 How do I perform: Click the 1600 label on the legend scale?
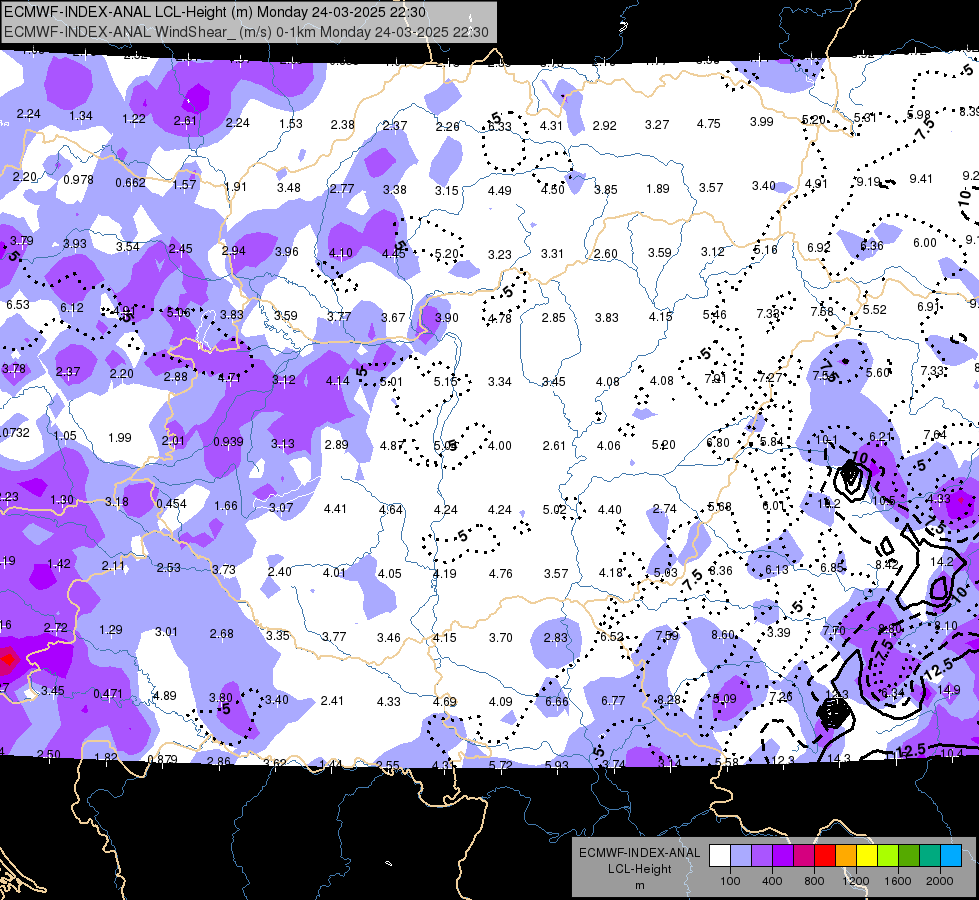[x=897, y=881]
